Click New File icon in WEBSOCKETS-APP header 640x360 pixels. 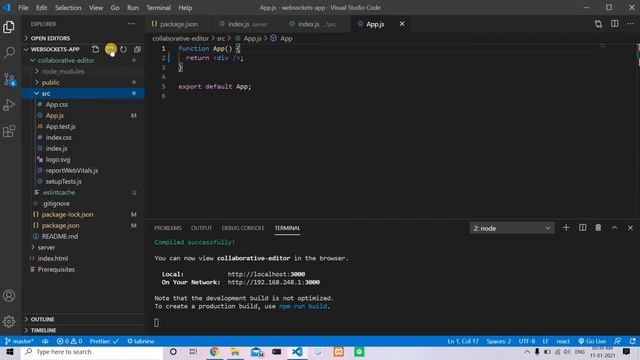click(x=96, y=49)
